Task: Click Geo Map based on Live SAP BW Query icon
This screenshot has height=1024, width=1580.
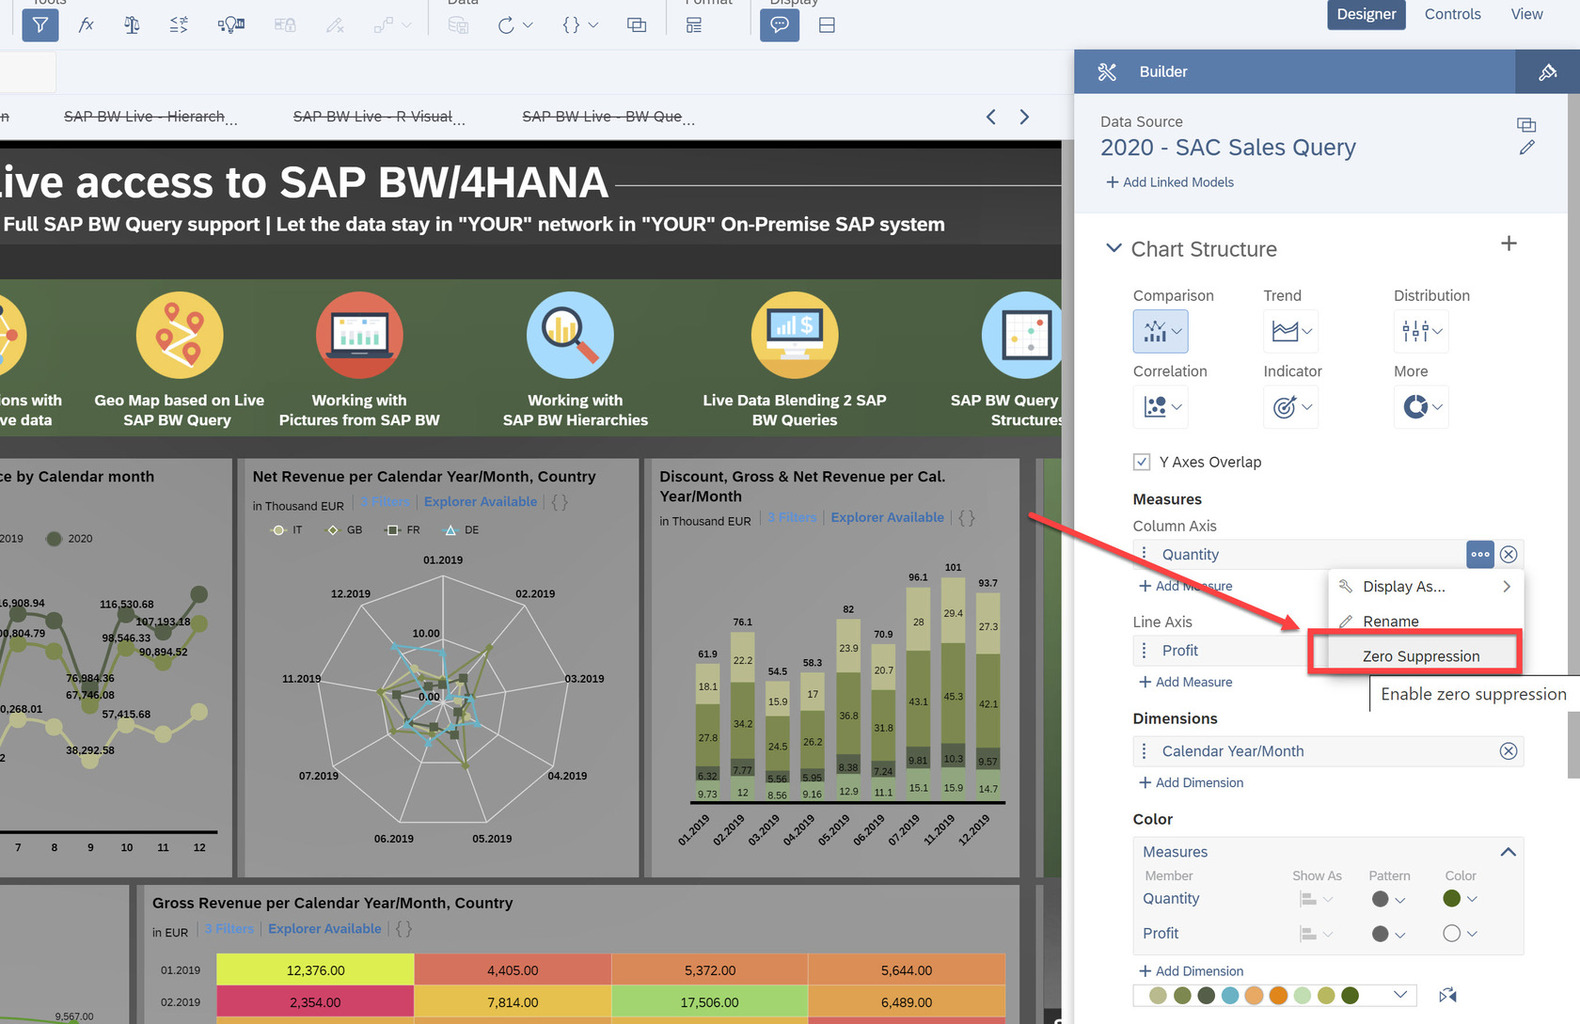Action: pos(180,335)
